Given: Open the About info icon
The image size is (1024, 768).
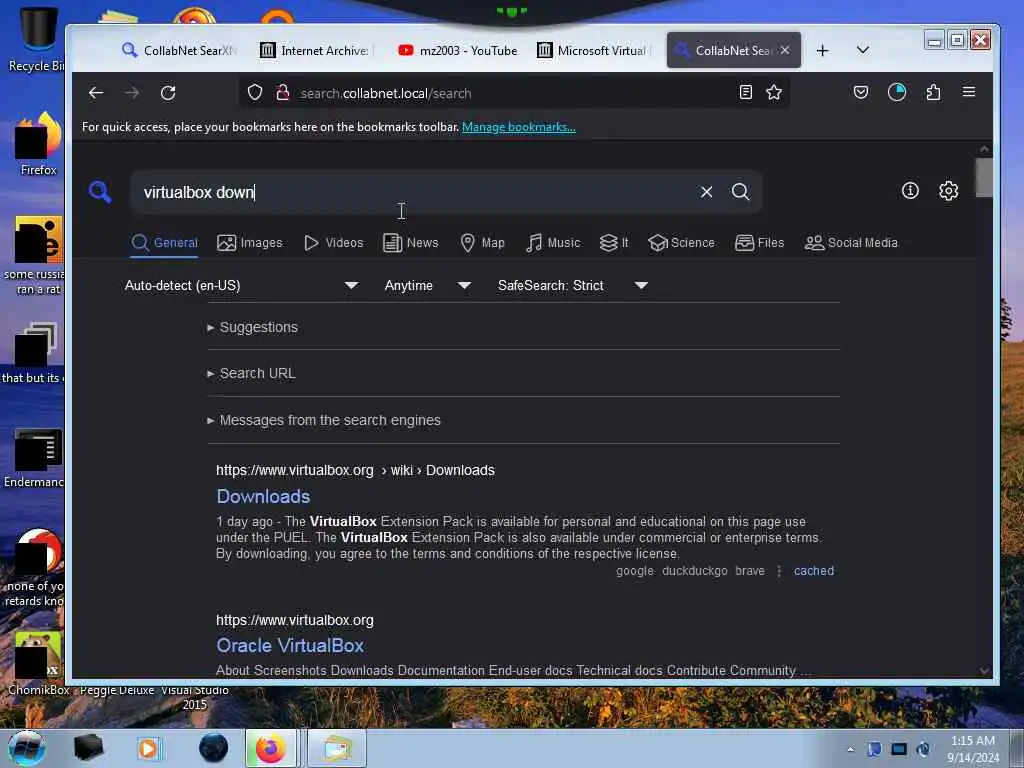Looking at the screenshot, I should tap(910, 191).
